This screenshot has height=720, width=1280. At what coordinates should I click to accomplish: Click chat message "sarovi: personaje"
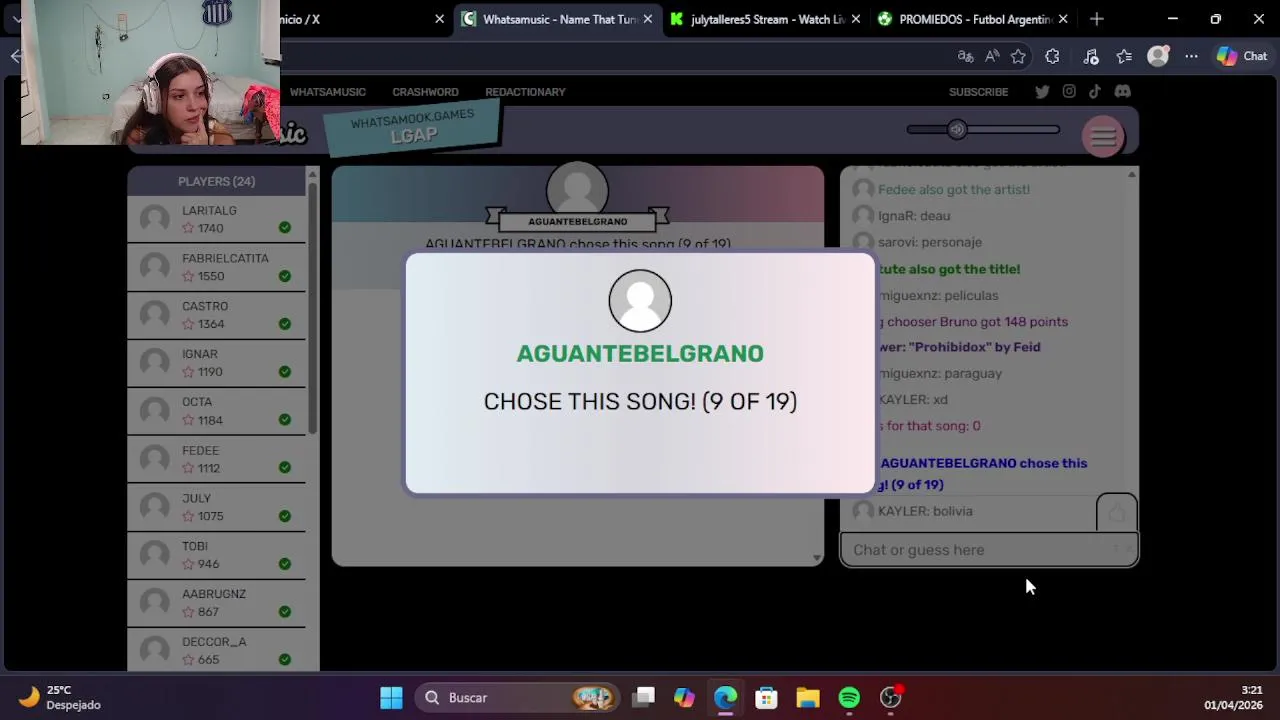point(930,242)
